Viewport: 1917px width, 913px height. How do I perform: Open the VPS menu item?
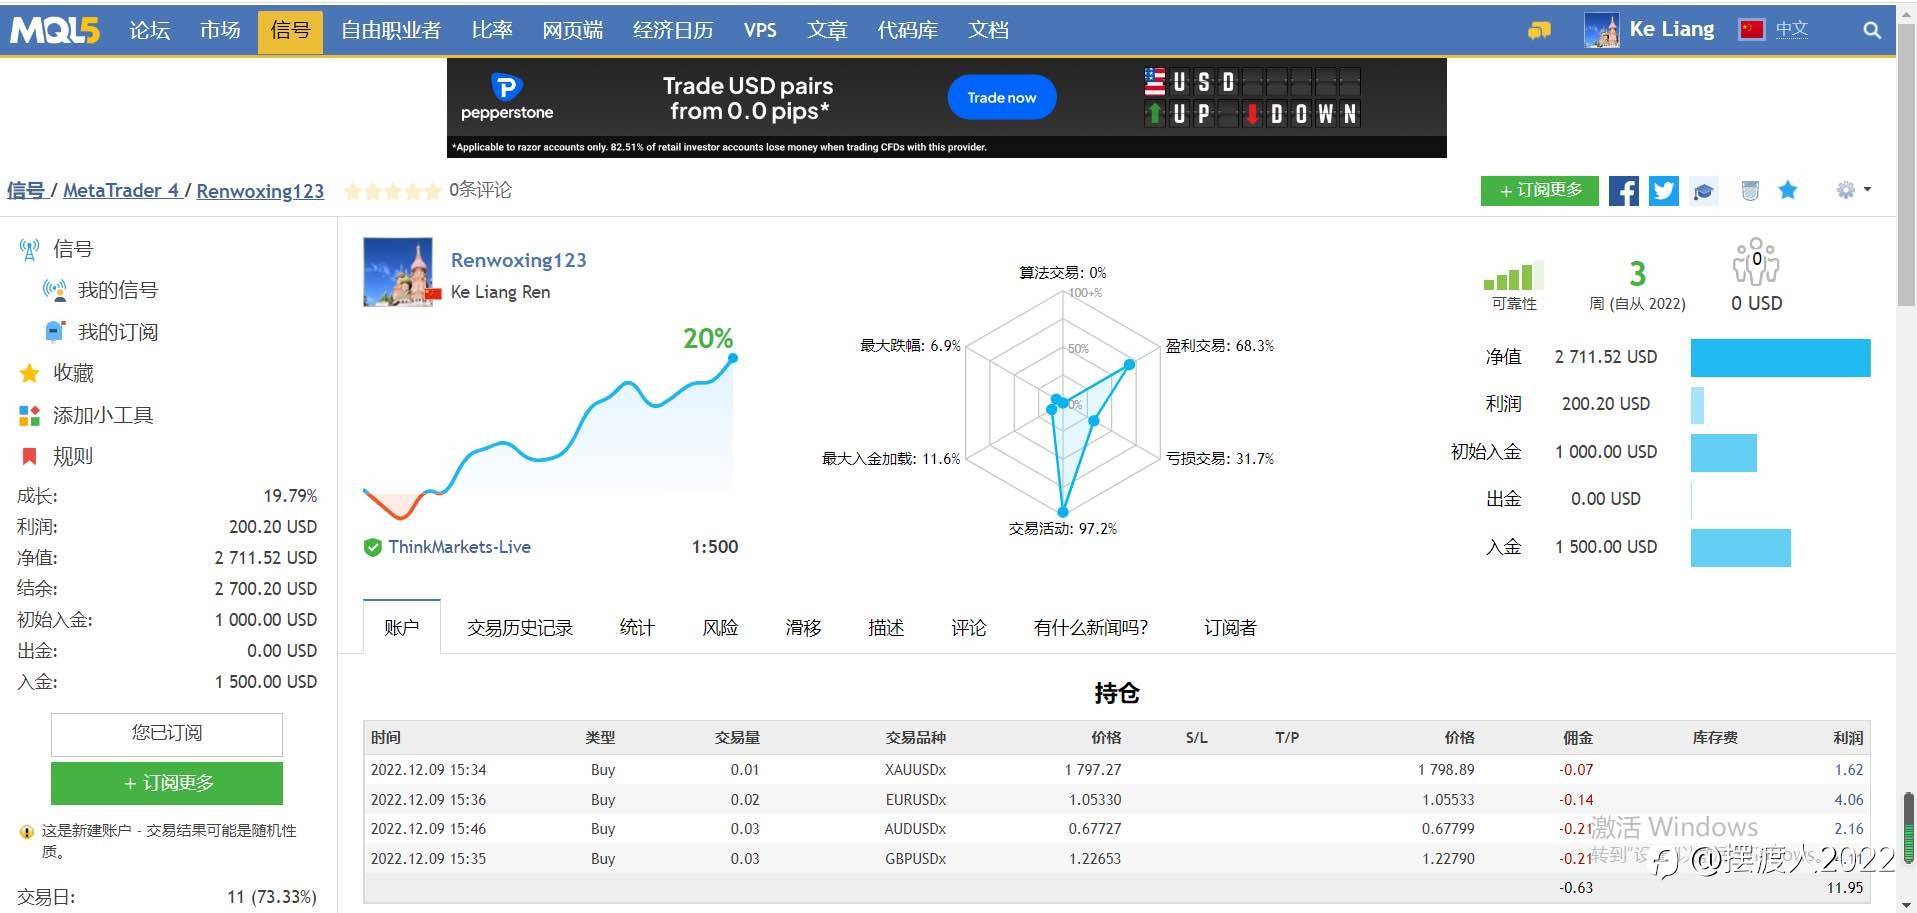760,30
